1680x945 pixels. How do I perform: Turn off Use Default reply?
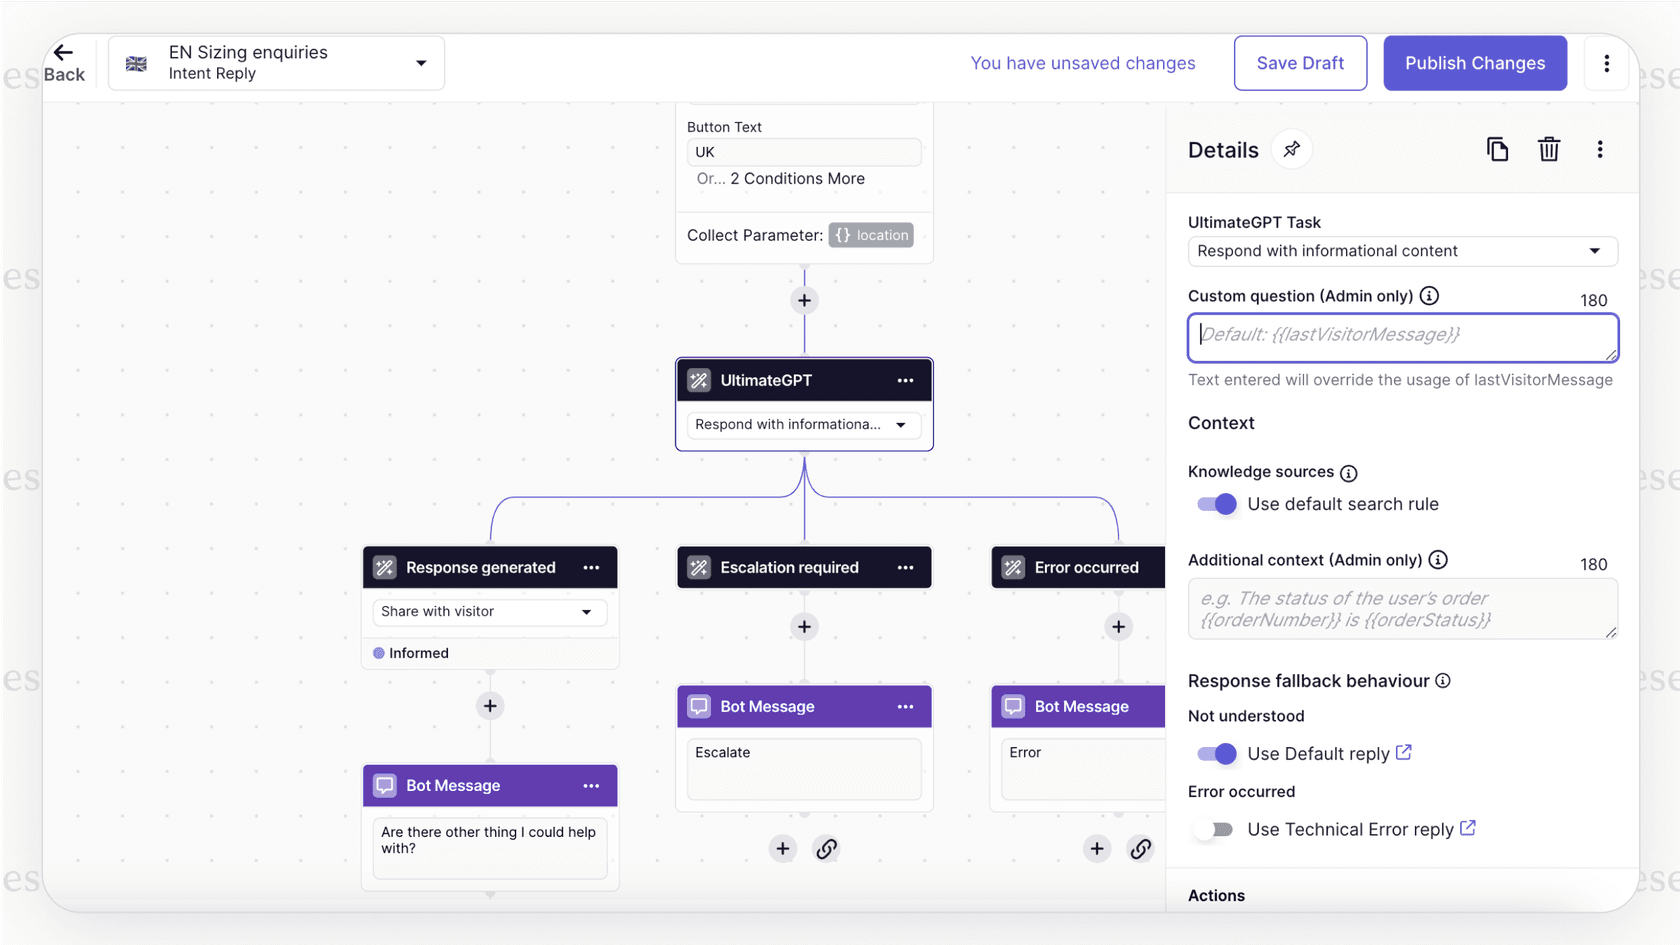(x=1214, y=753)
